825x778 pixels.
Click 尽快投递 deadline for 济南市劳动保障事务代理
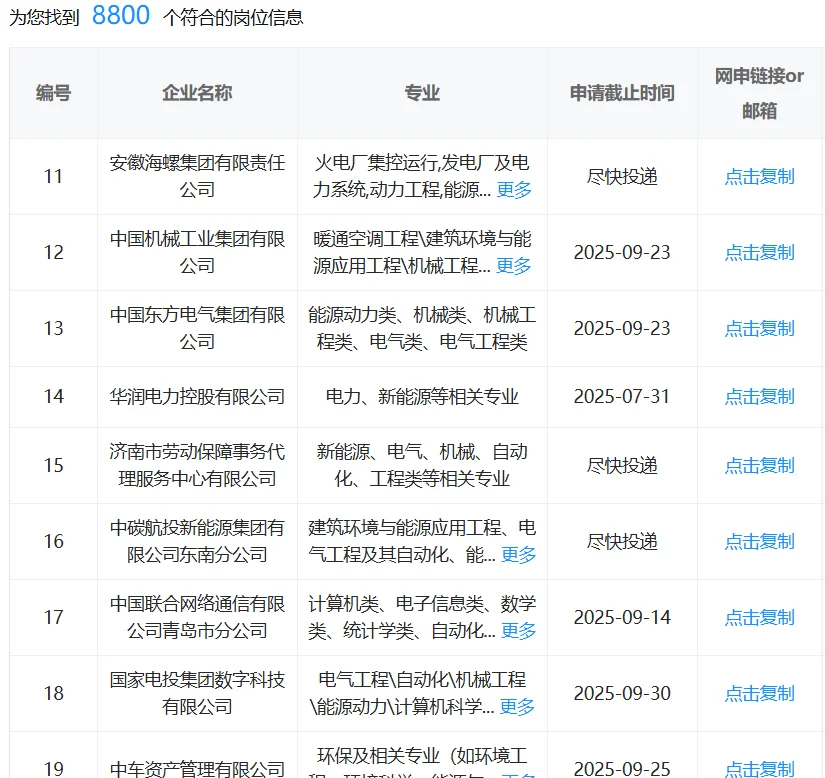pyautogui.click(x=622, y=466)
